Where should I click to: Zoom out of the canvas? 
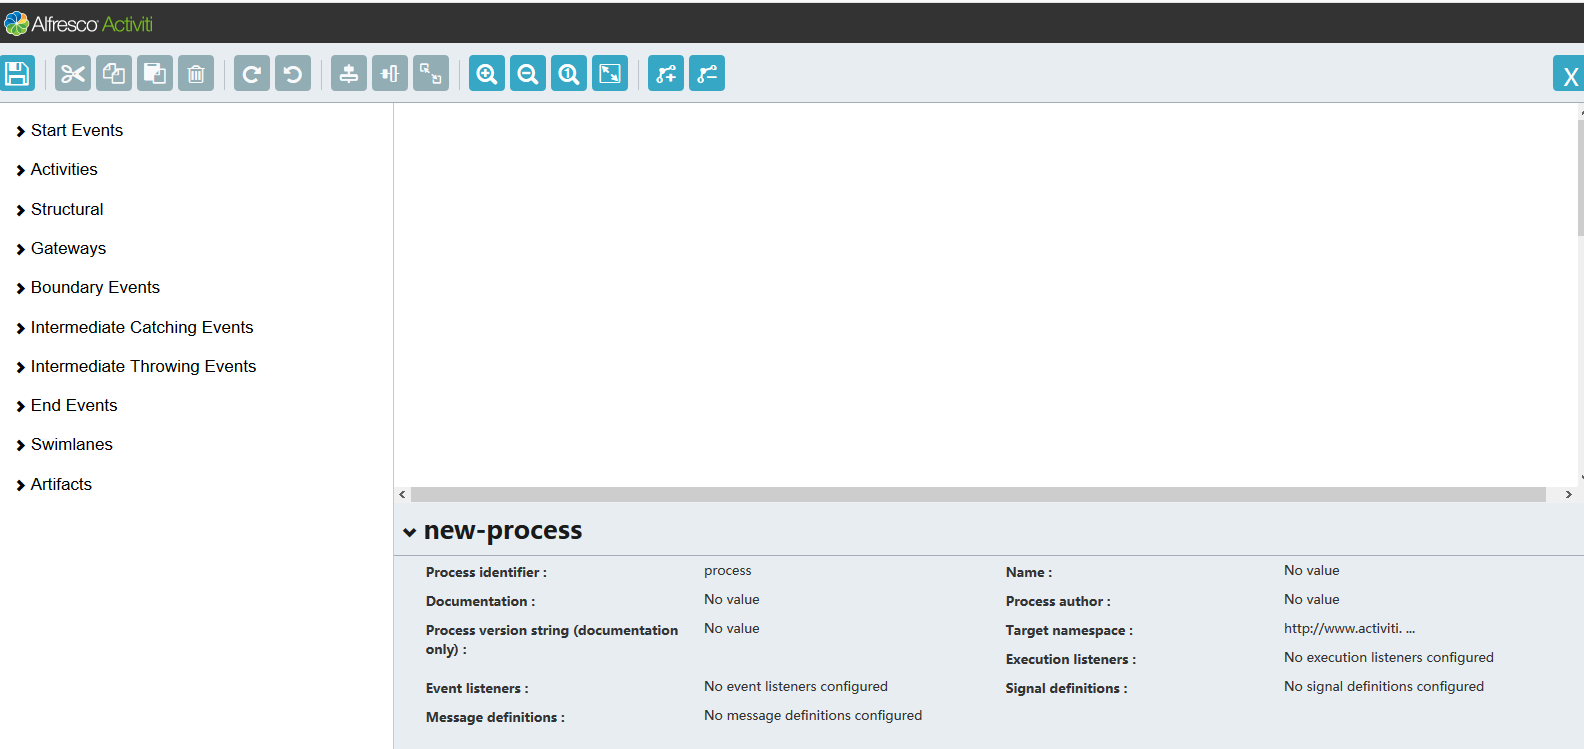click(528, 73)
